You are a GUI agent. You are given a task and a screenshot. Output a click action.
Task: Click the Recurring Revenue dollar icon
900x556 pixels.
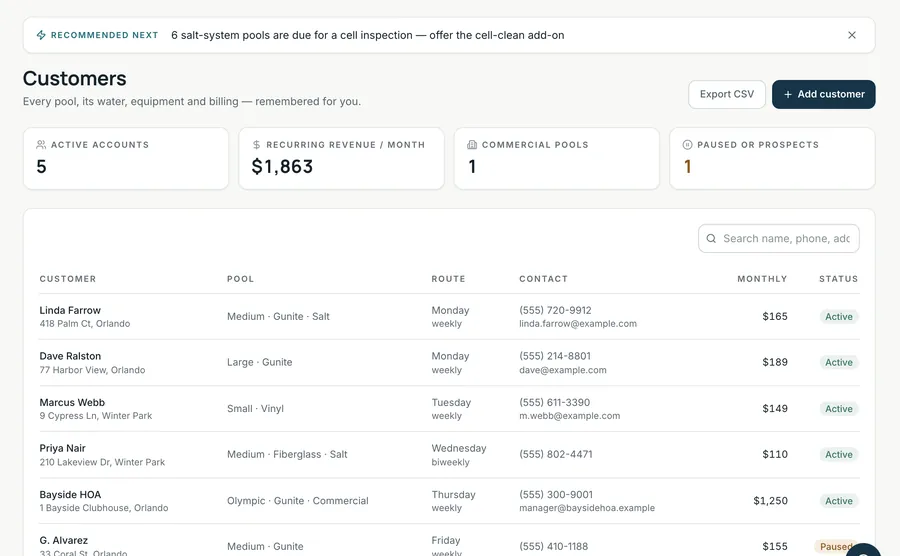257,145
